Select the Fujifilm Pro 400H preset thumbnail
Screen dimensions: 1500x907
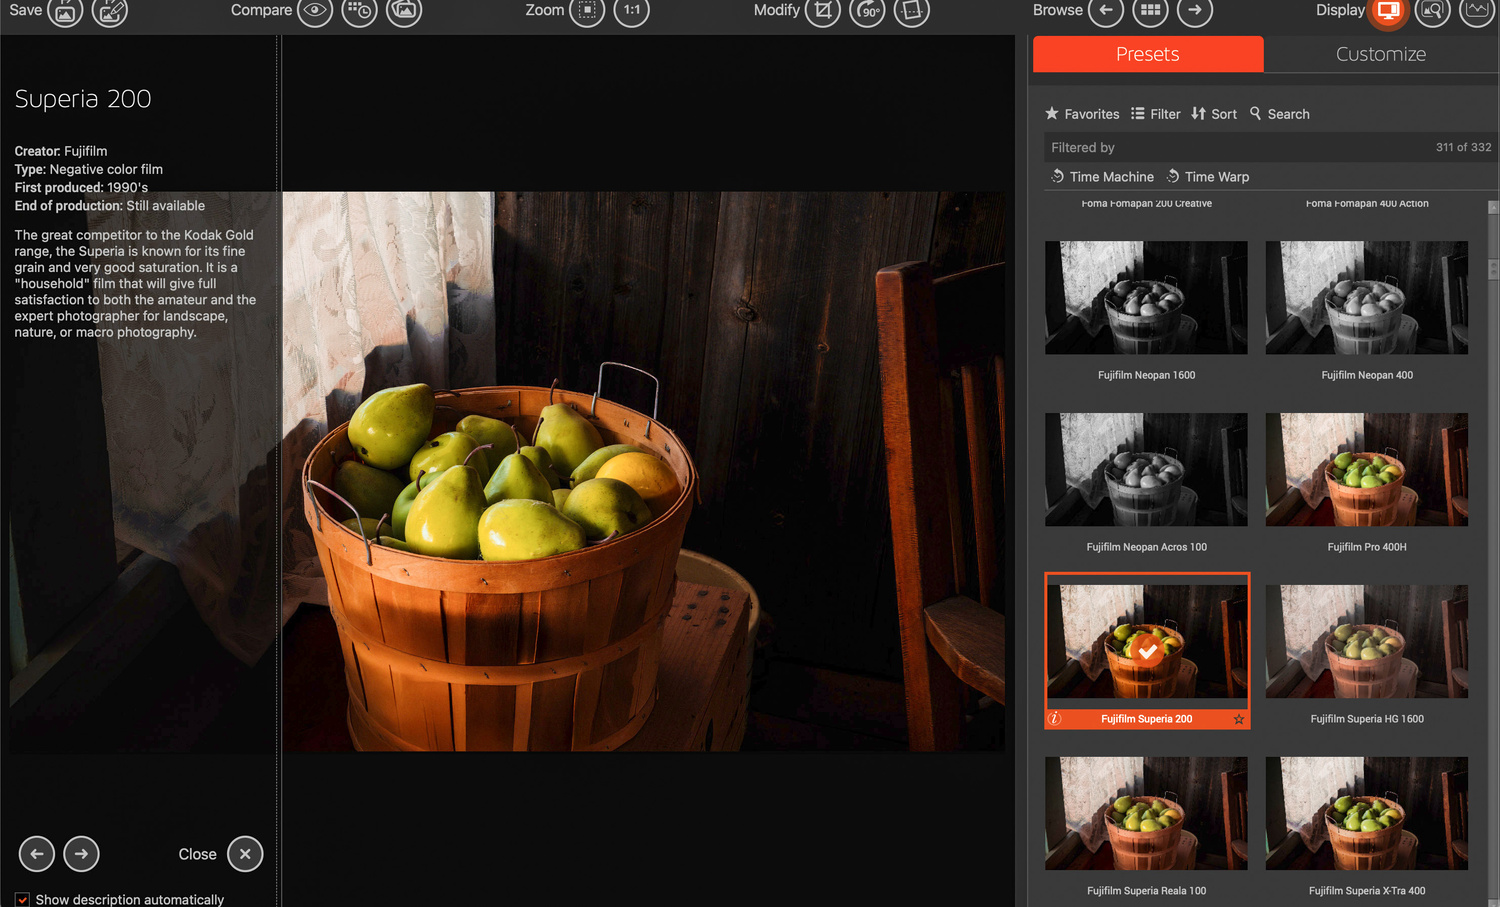coord(1366,470)
